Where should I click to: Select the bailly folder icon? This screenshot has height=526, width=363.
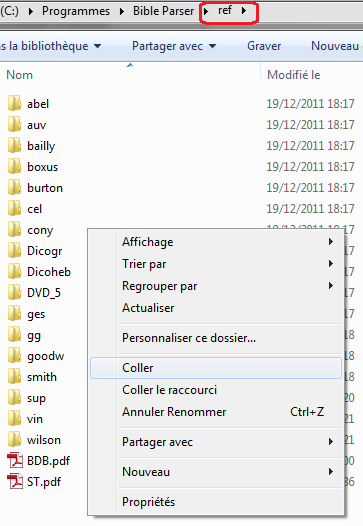click(x=14, y=145)
